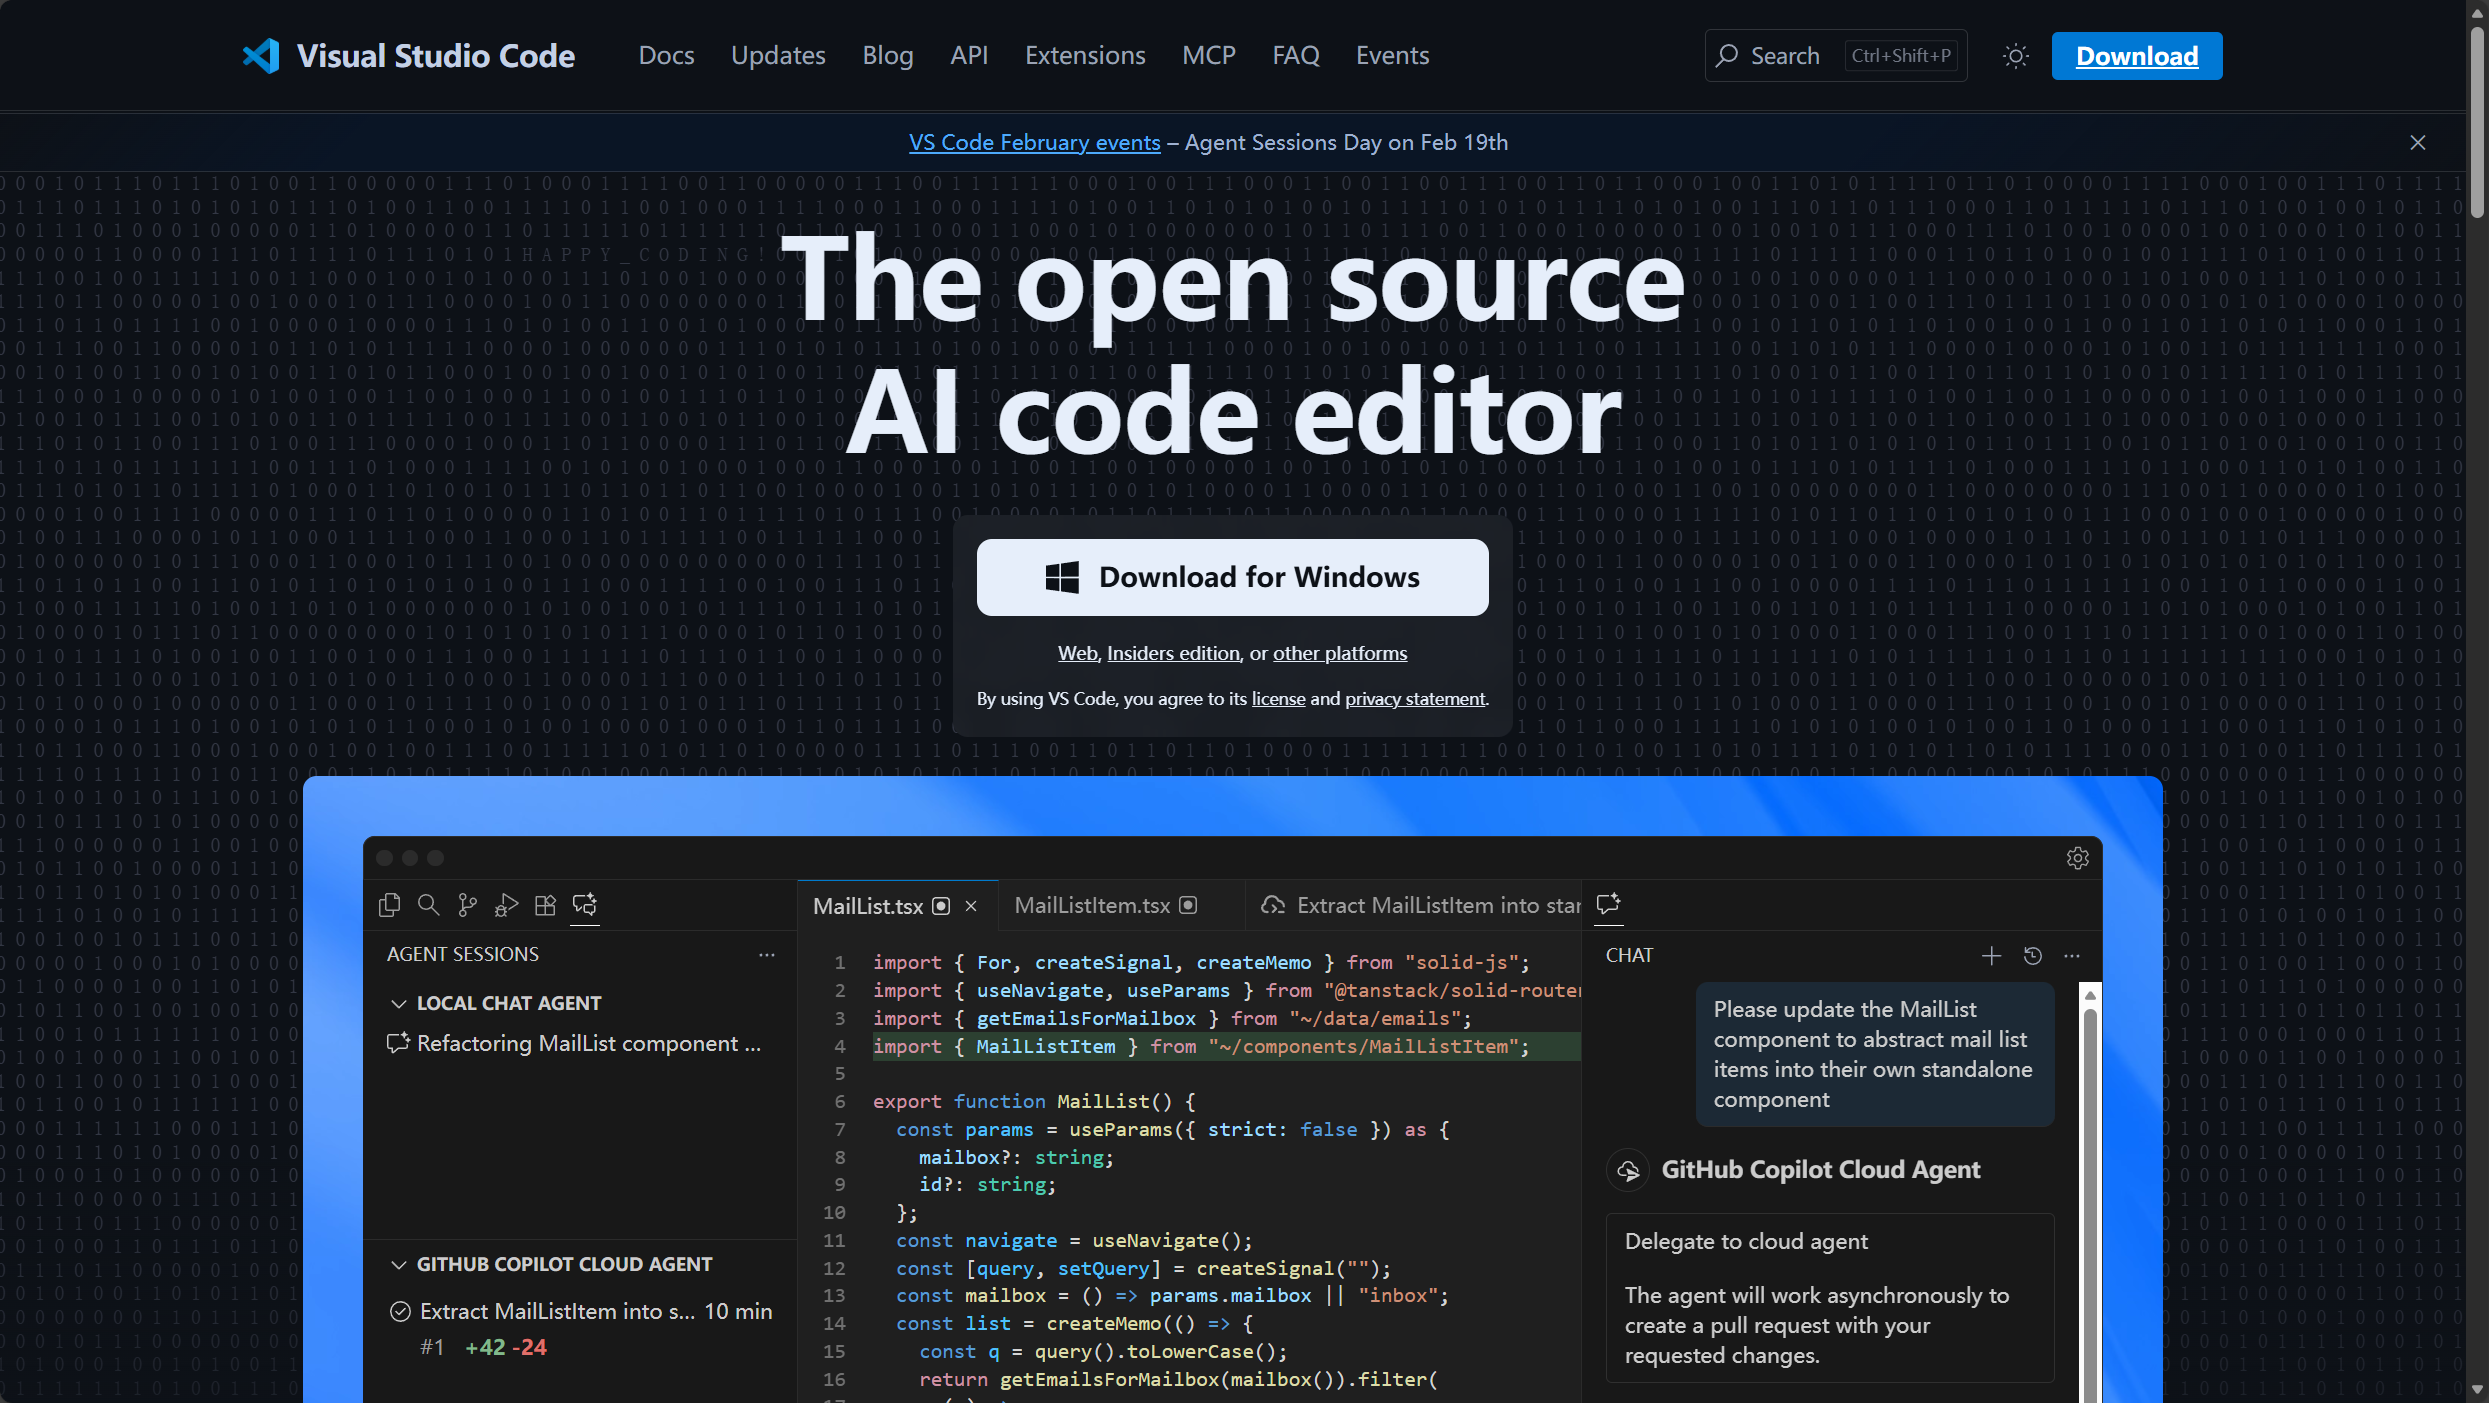Click the settings gear in editor mockup
Image resolution: width=2489 pixels, height=1403 pixels.
point(2077,858)
